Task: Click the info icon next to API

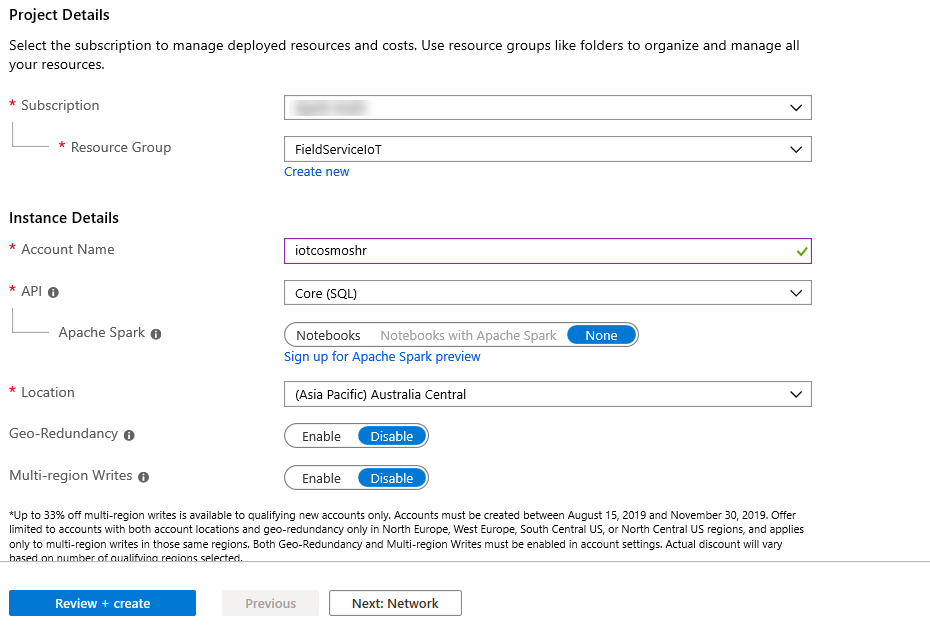Action: (53, 292)
